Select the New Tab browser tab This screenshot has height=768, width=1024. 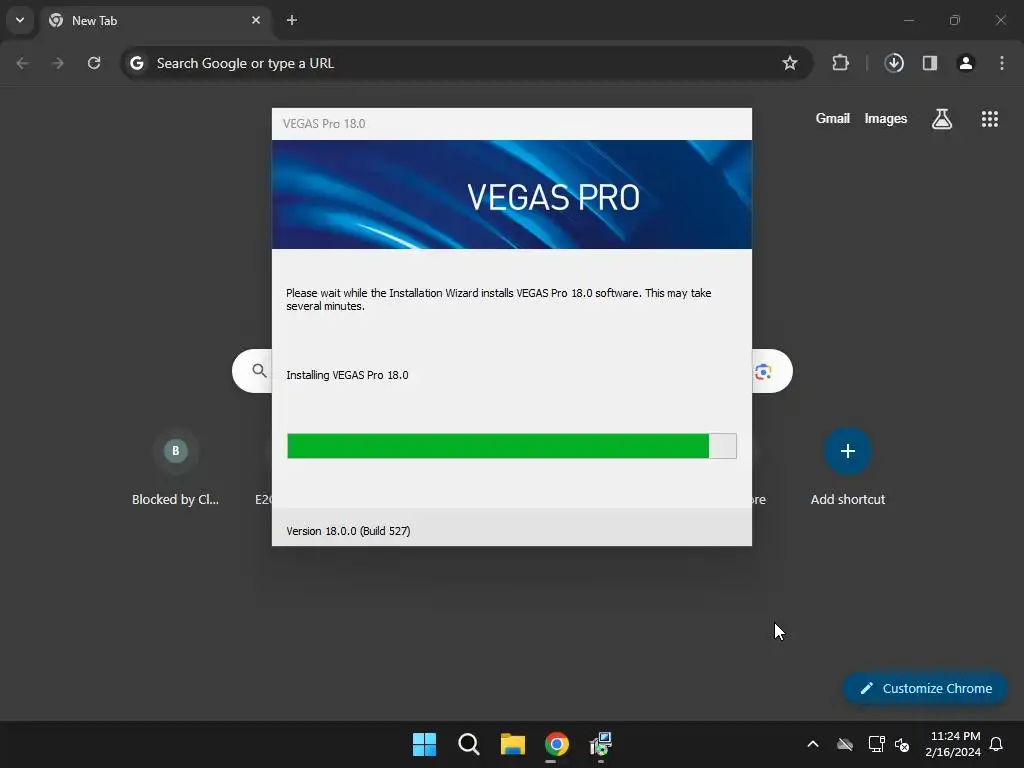155,20
